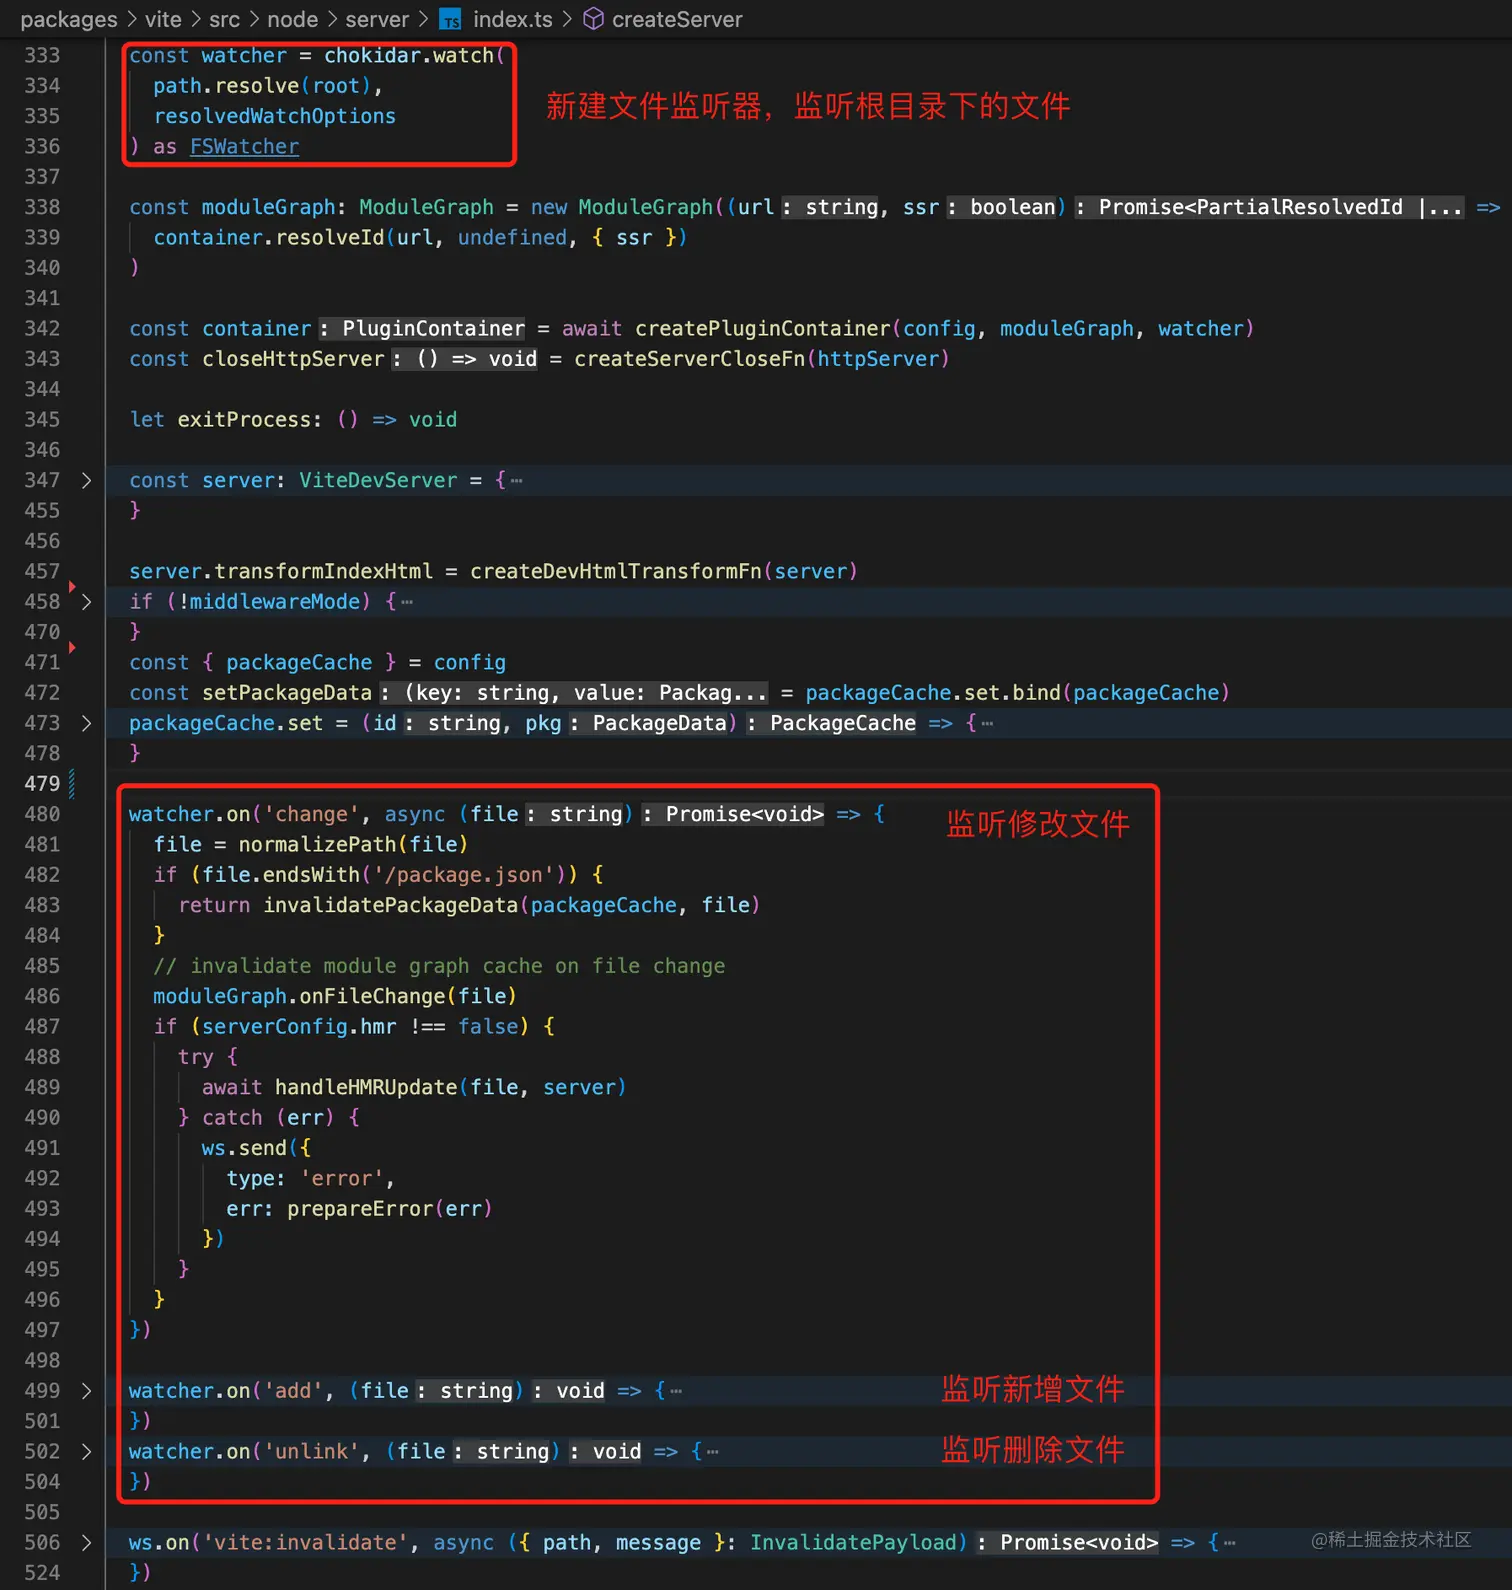Click the setPackageData constant name
The height and width of the screenshot is (1590, 1512).
click(287, 693)
